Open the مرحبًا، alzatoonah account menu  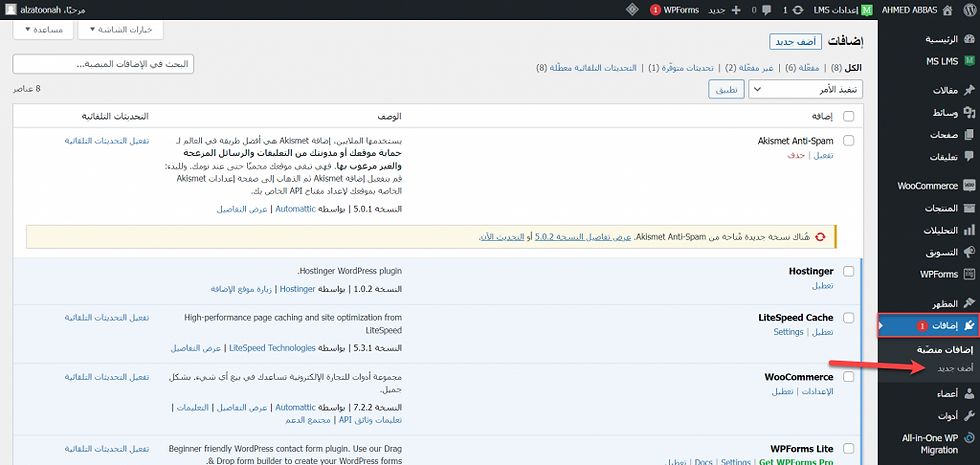tap(47, 10)
